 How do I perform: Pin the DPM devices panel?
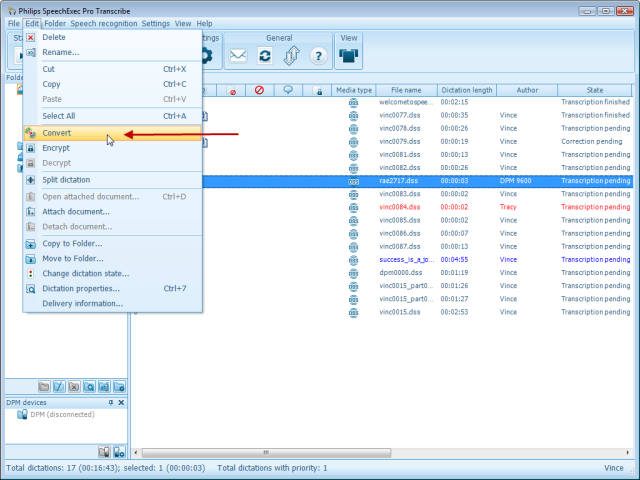(x=111, y=402)
